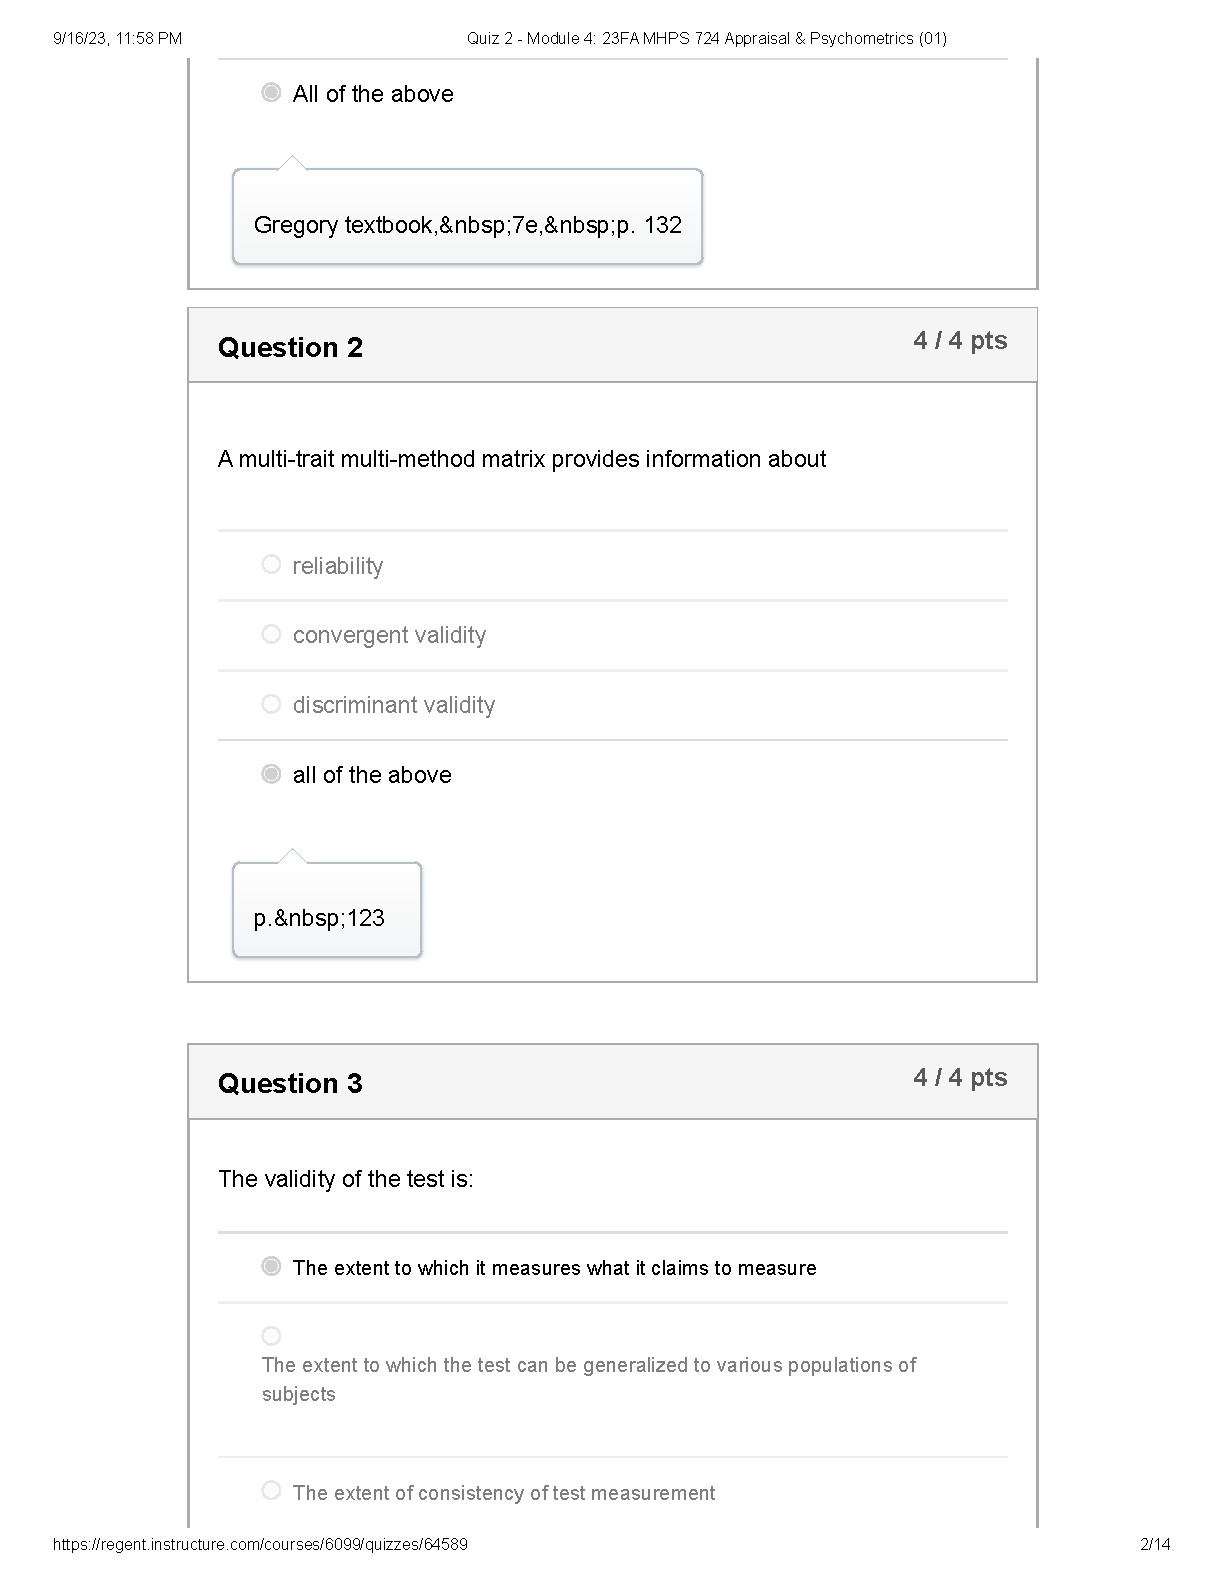Click 'The validity of the test is' prompt
1224x1584 pixels.
(x=346, y=1179)
